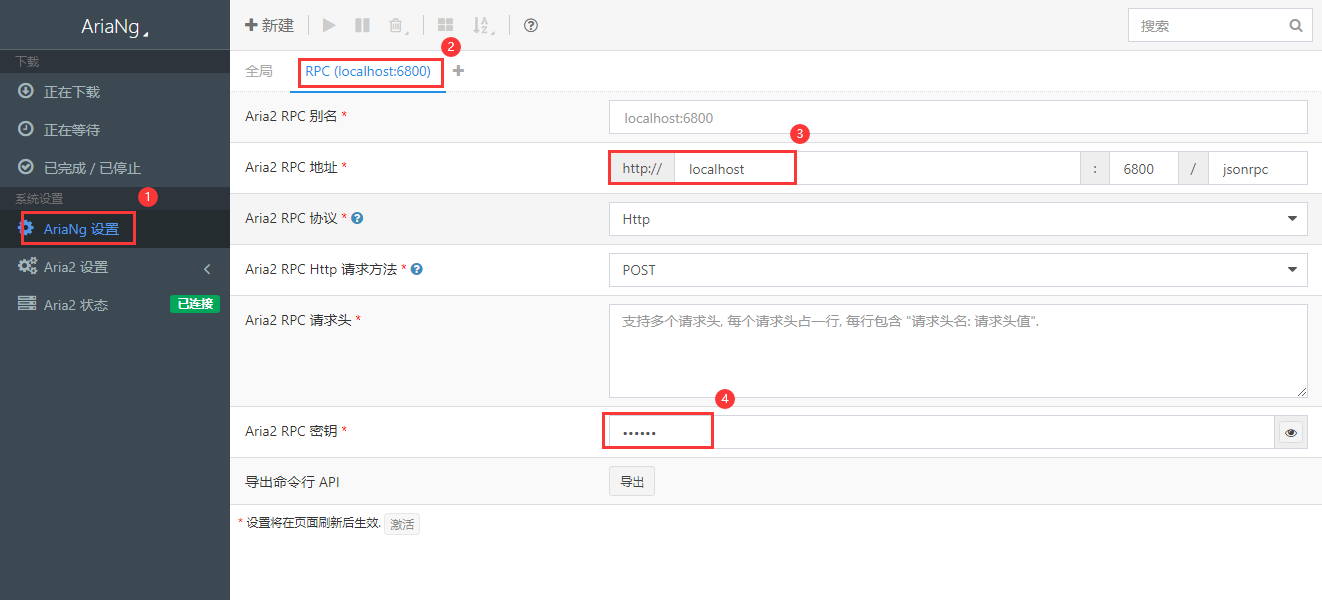Click the jsonrpc path field
Viewport: 1322px width, 600px height.
pyautogui.click(x=1258, y=169)
